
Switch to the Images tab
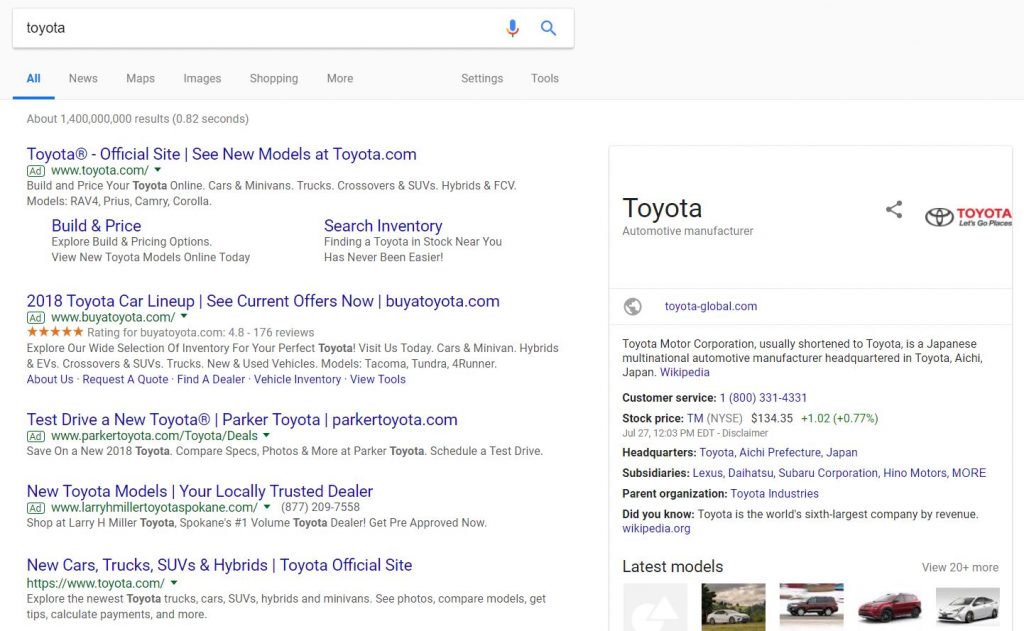coord(202,78)
